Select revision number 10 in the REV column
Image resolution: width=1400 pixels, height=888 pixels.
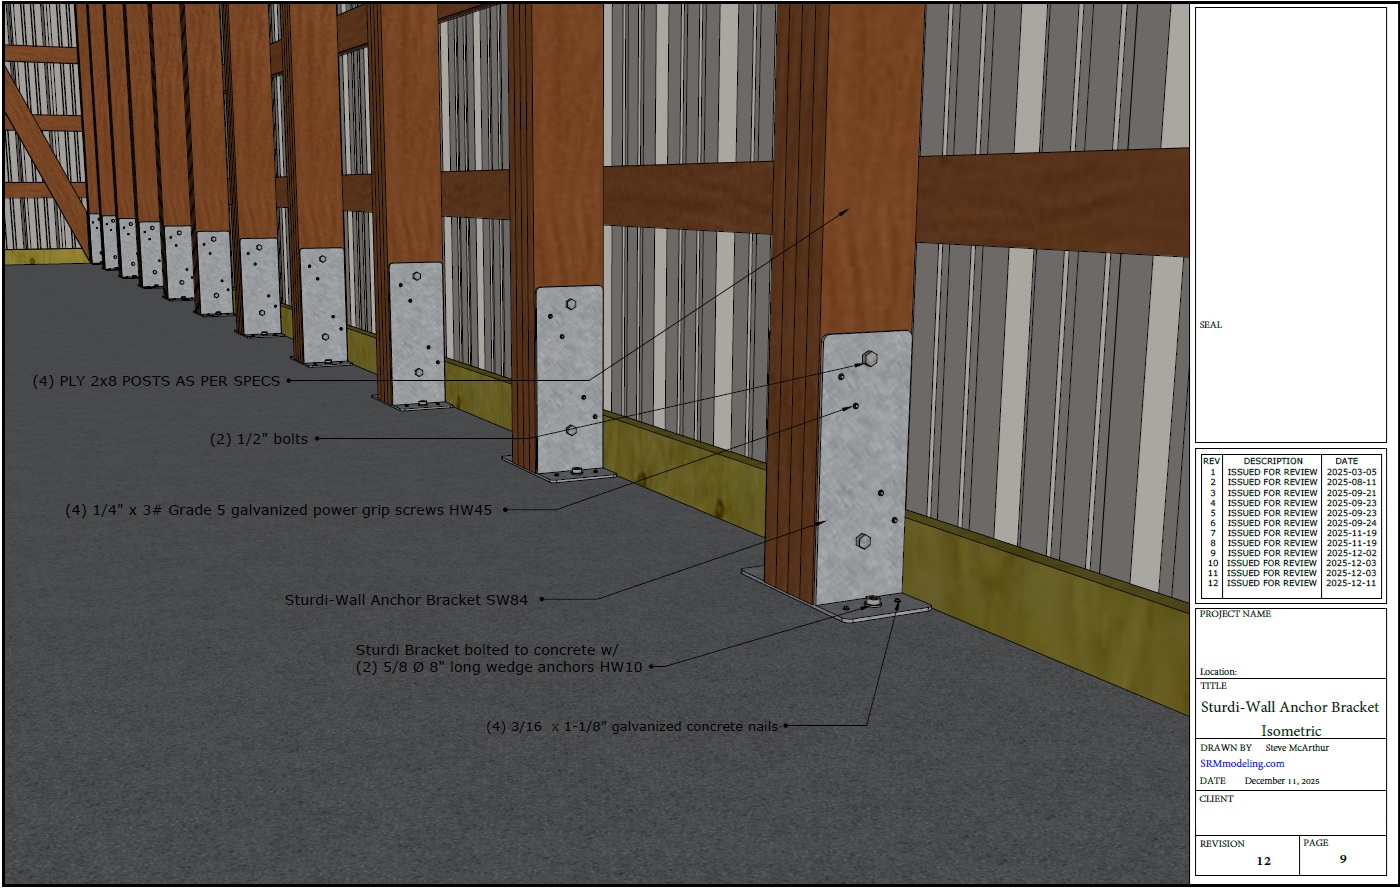[x=1213, y=563]
